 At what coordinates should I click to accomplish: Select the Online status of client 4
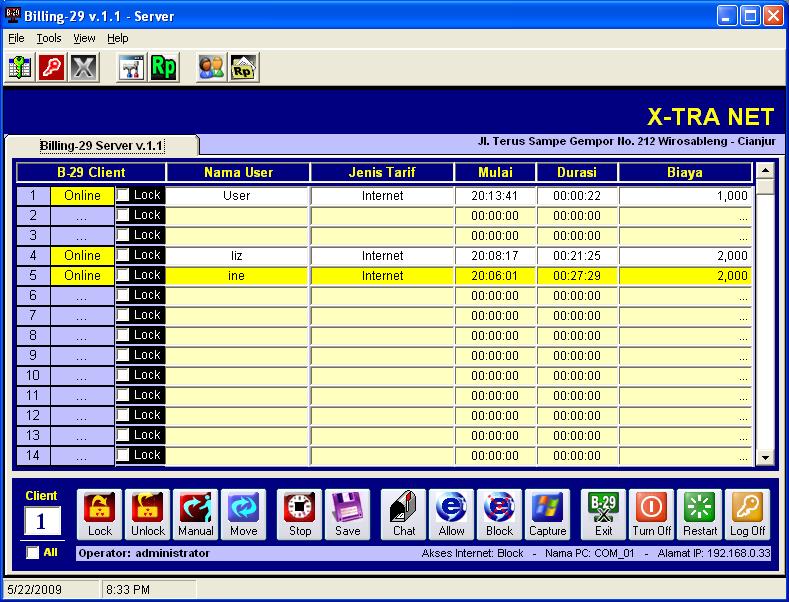pyautogui.click(x=83, y=255)
